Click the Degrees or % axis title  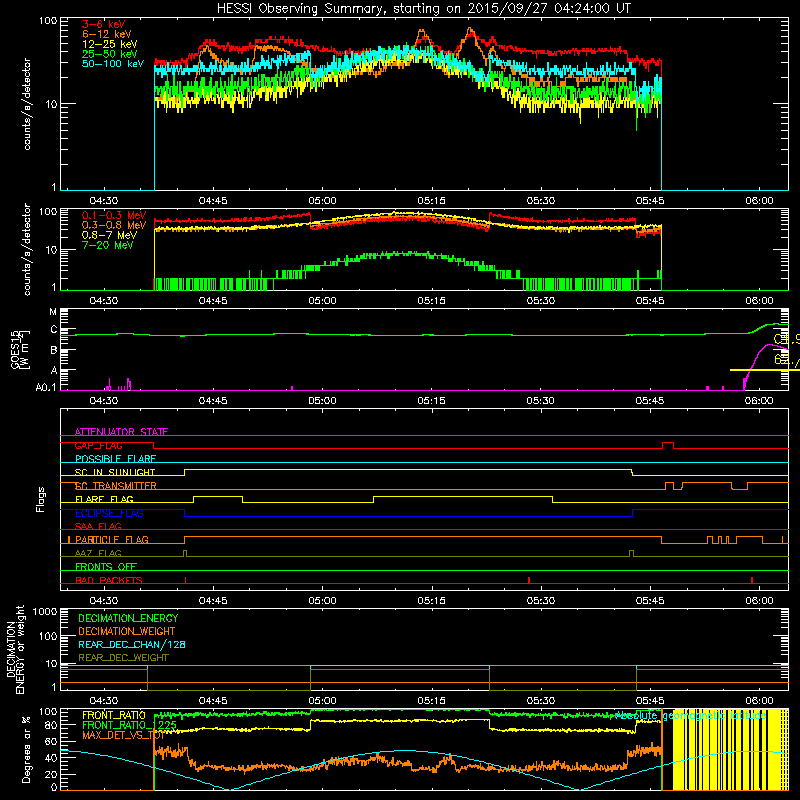(x=26, y=749)
